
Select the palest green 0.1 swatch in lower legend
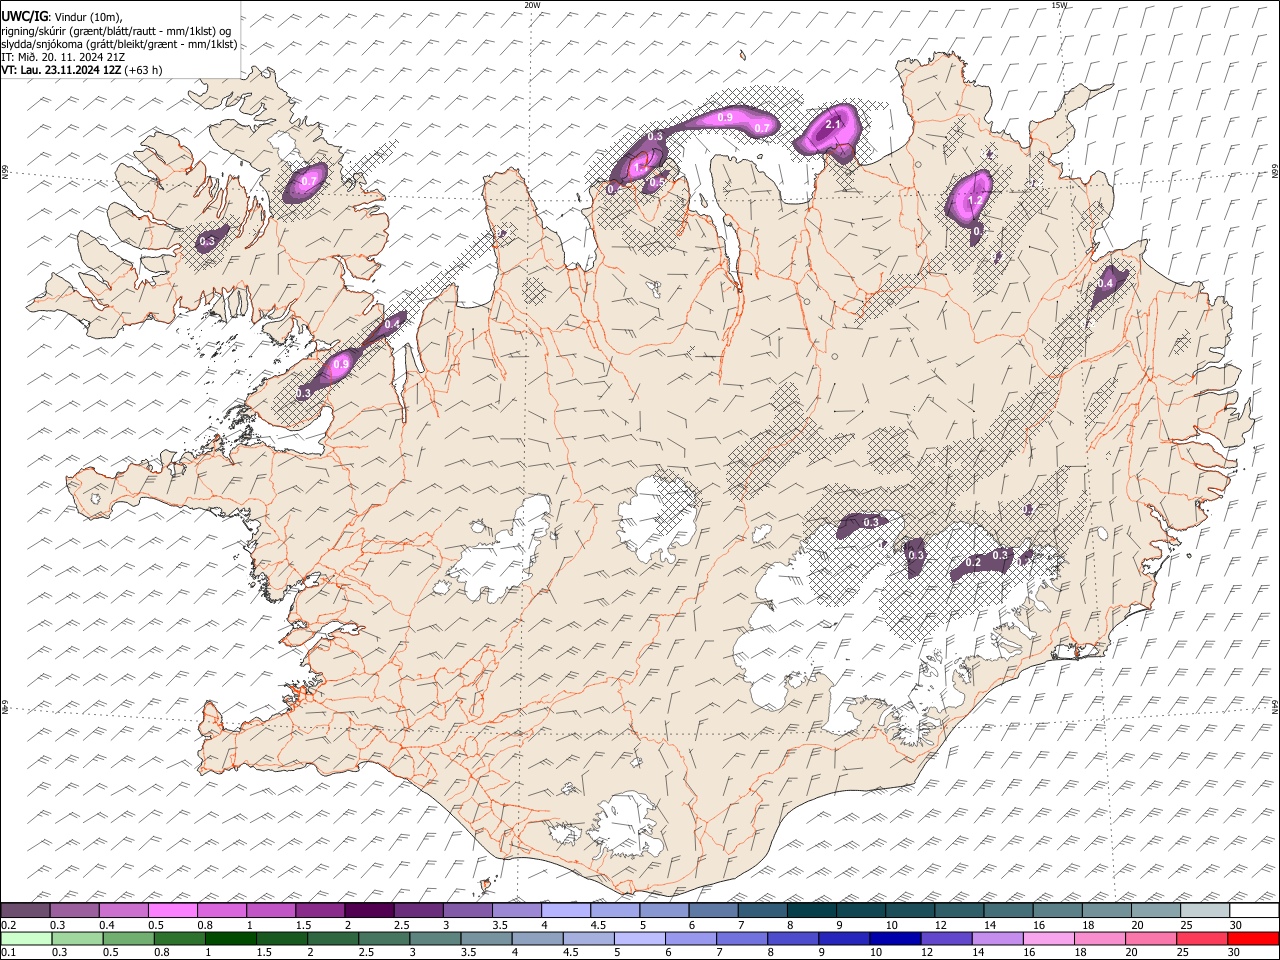click(x=26, y=938)
